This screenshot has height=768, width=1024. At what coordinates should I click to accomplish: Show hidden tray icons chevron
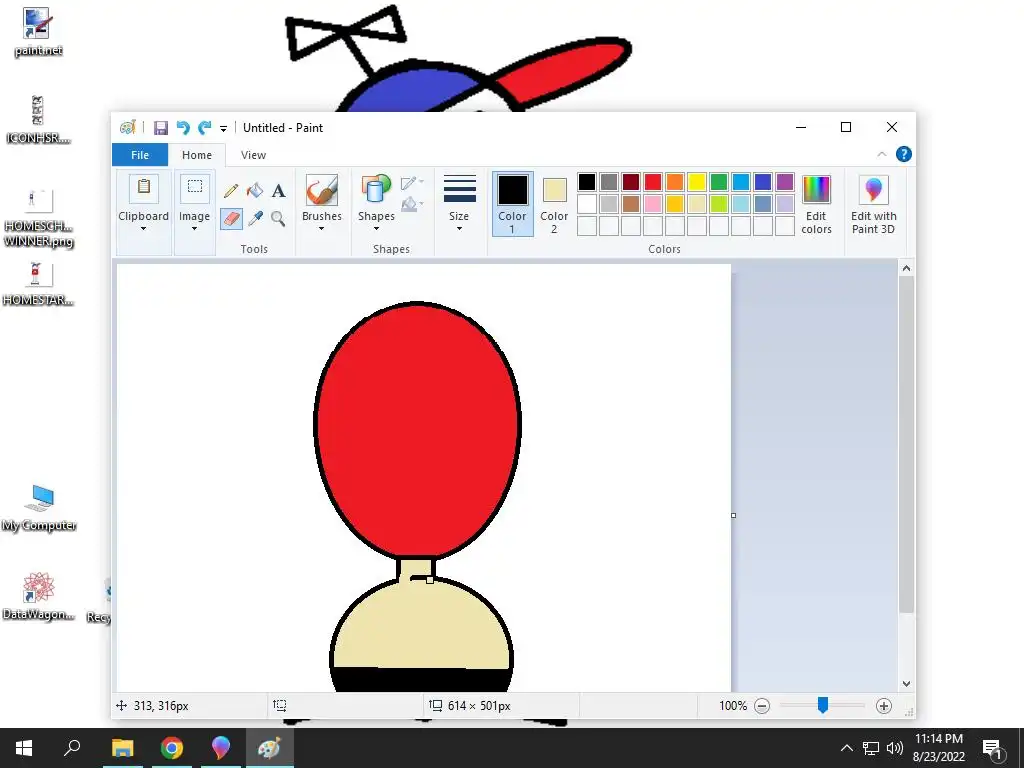(x=846, y=748)
